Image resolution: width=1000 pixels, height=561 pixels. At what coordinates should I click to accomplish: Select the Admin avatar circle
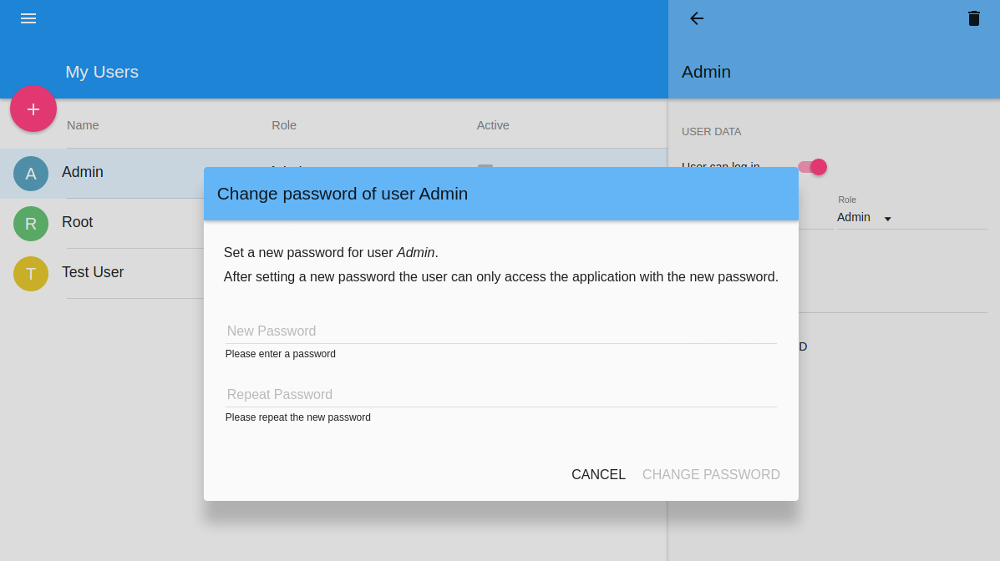click(31, 173)
